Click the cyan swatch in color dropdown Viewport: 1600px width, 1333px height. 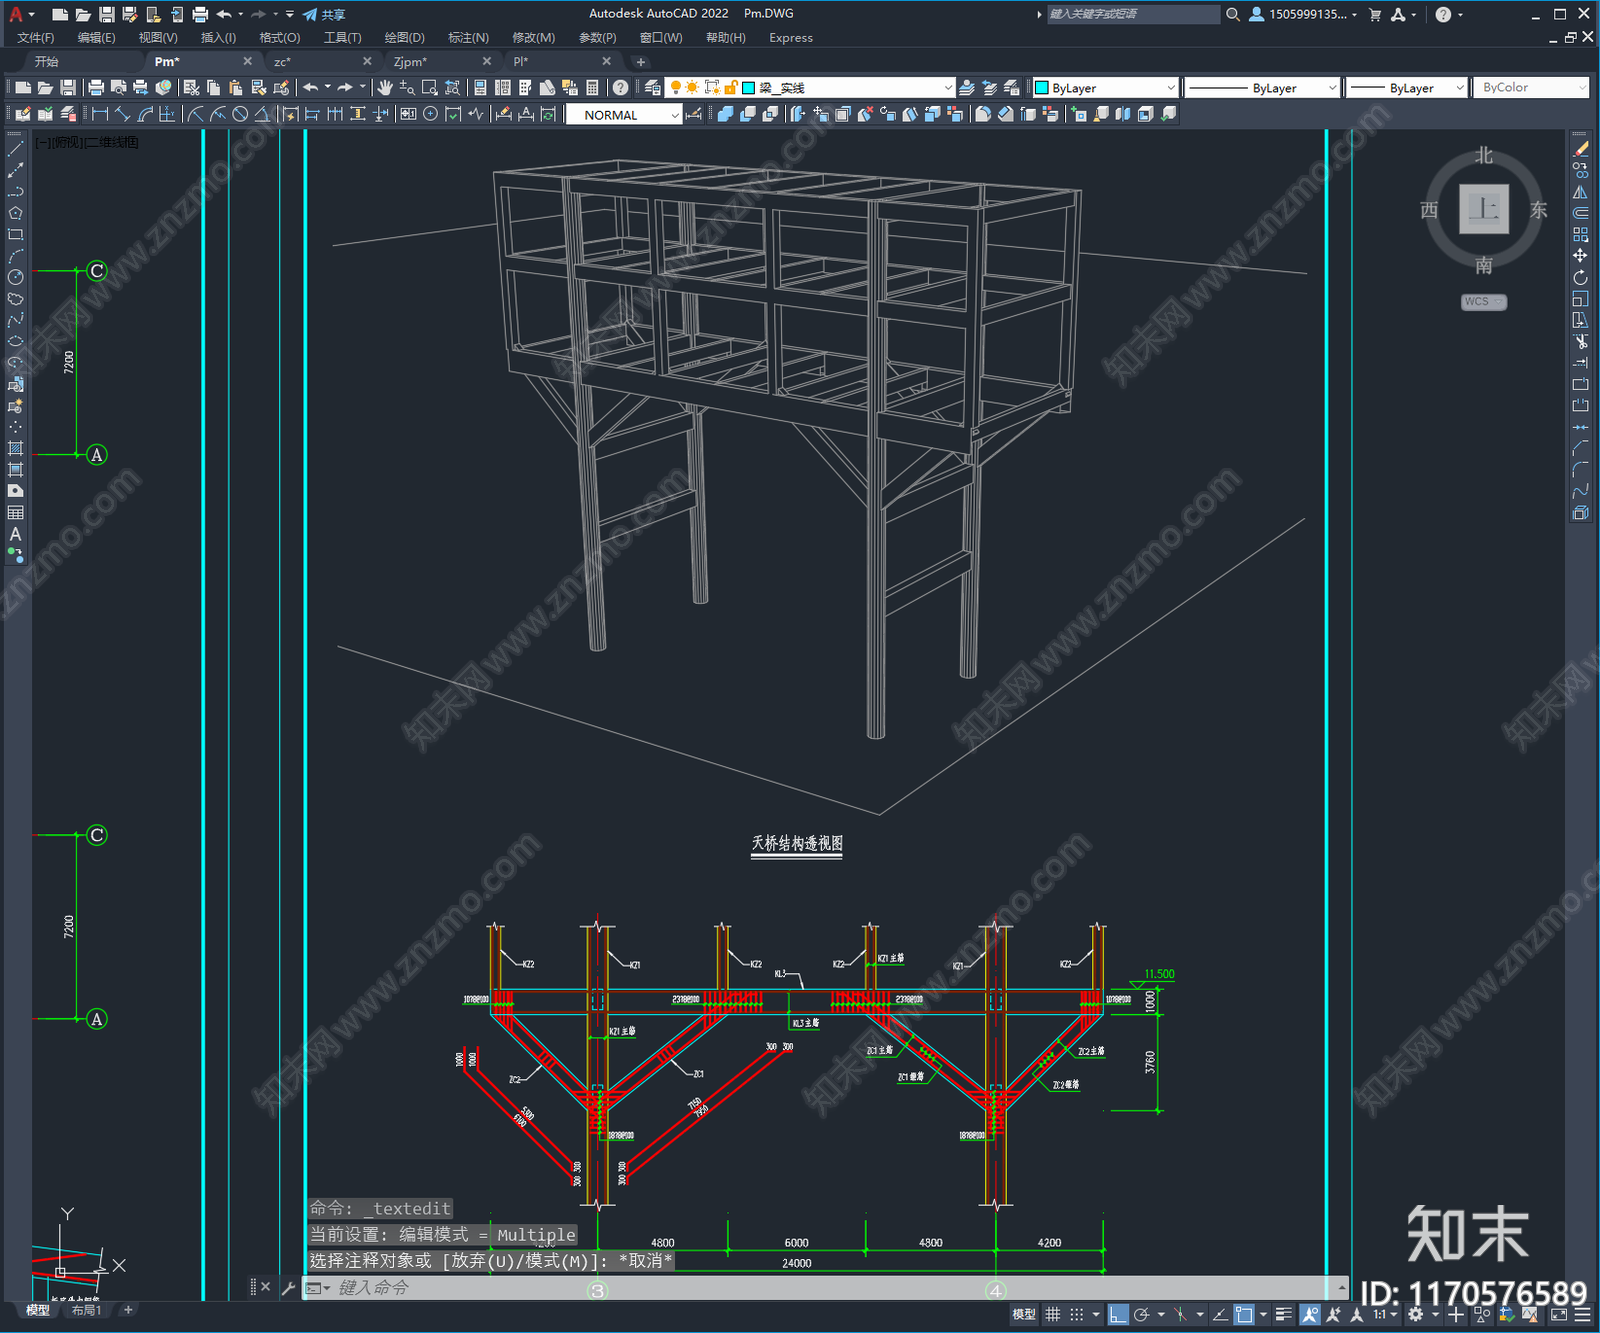(x=1042, y=88)
